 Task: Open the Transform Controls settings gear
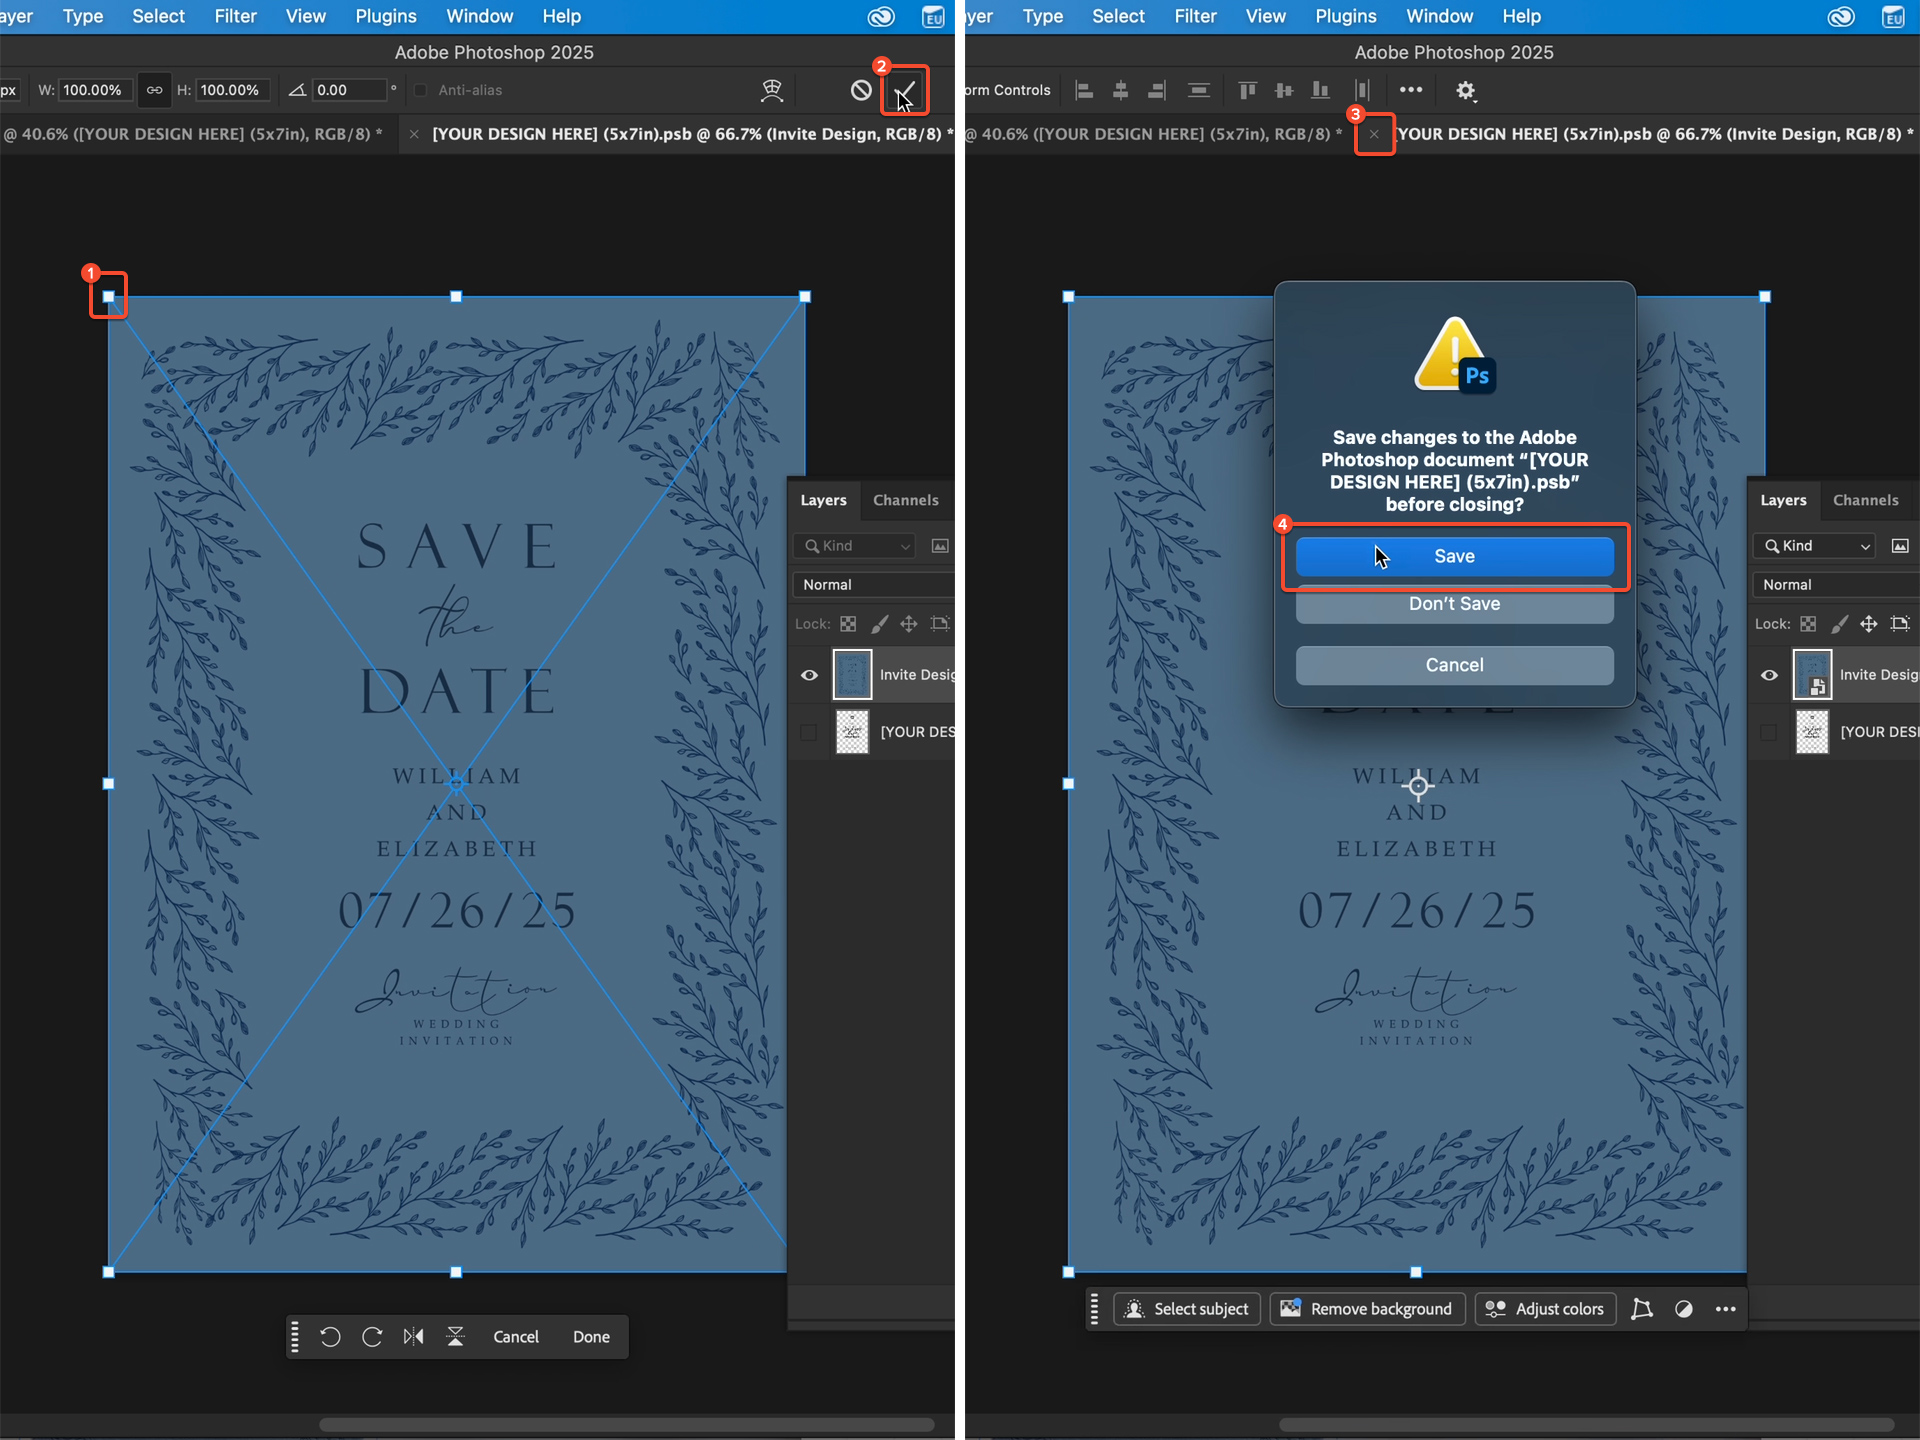pos(1466,90)
